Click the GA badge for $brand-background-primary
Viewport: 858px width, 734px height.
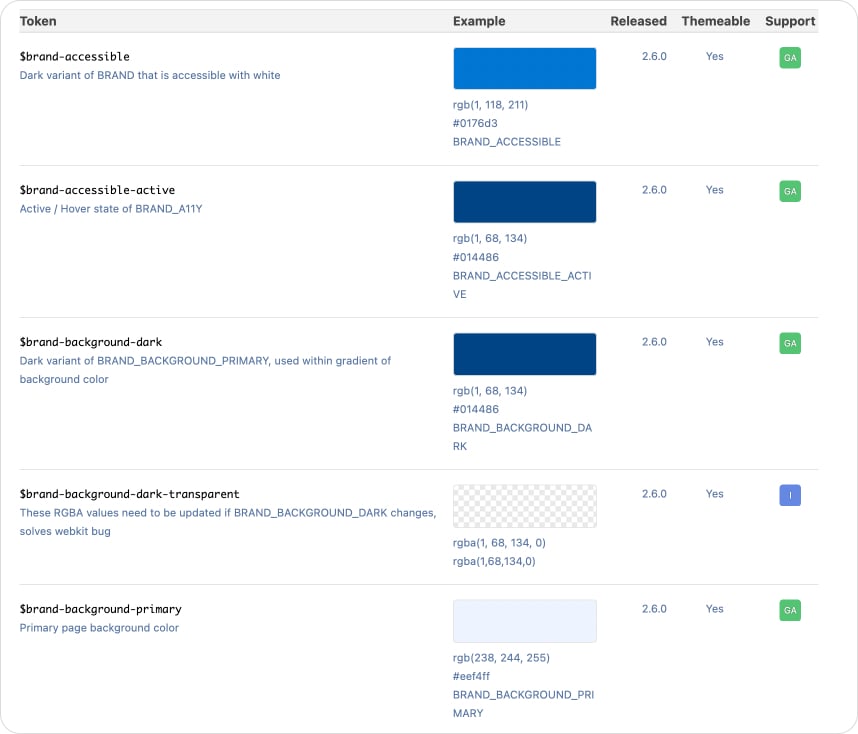[790, 610]
